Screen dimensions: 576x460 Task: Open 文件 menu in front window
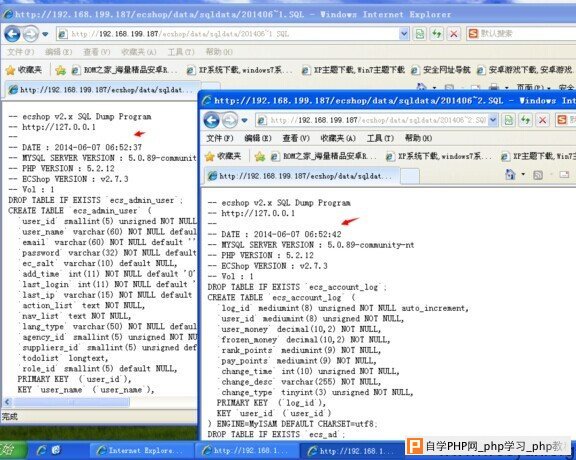220,138
